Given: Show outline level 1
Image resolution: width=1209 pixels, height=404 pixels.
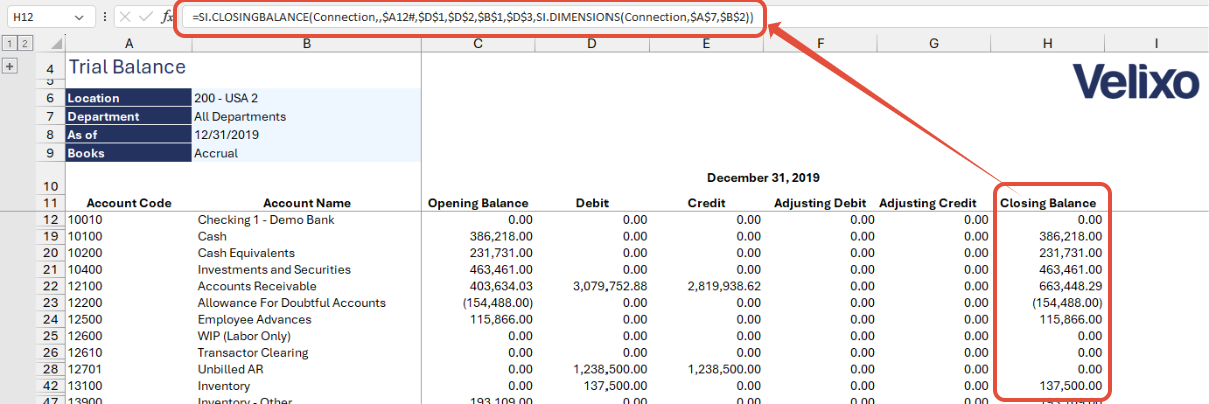Looking at the screenshot, I should (x=9, y=44).
